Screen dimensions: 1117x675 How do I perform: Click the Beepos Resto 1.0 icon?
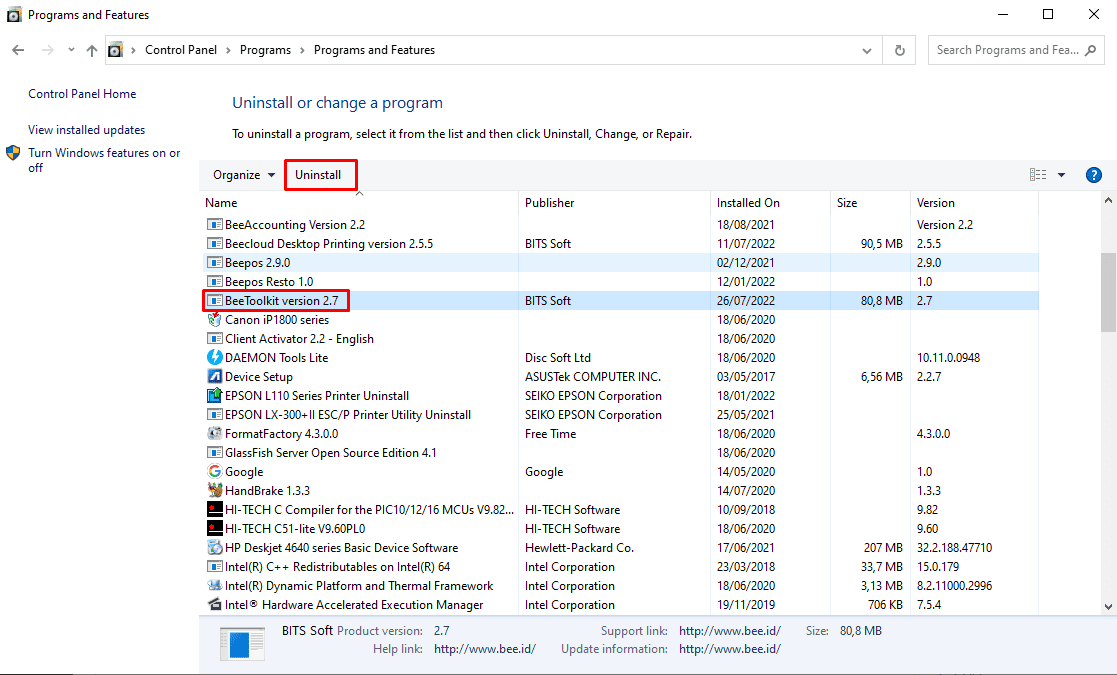tap(214, 281)
